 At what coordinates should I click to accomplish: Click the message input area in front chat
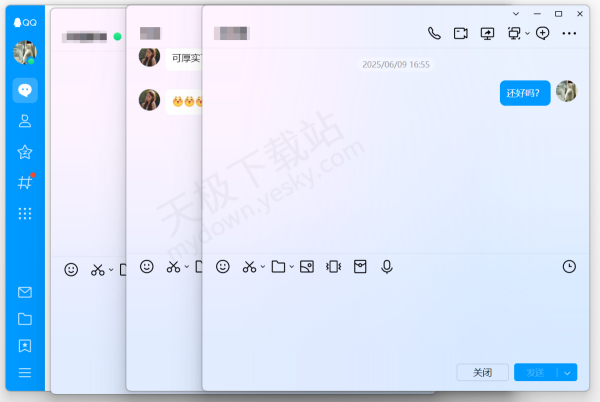coord(390,315)
